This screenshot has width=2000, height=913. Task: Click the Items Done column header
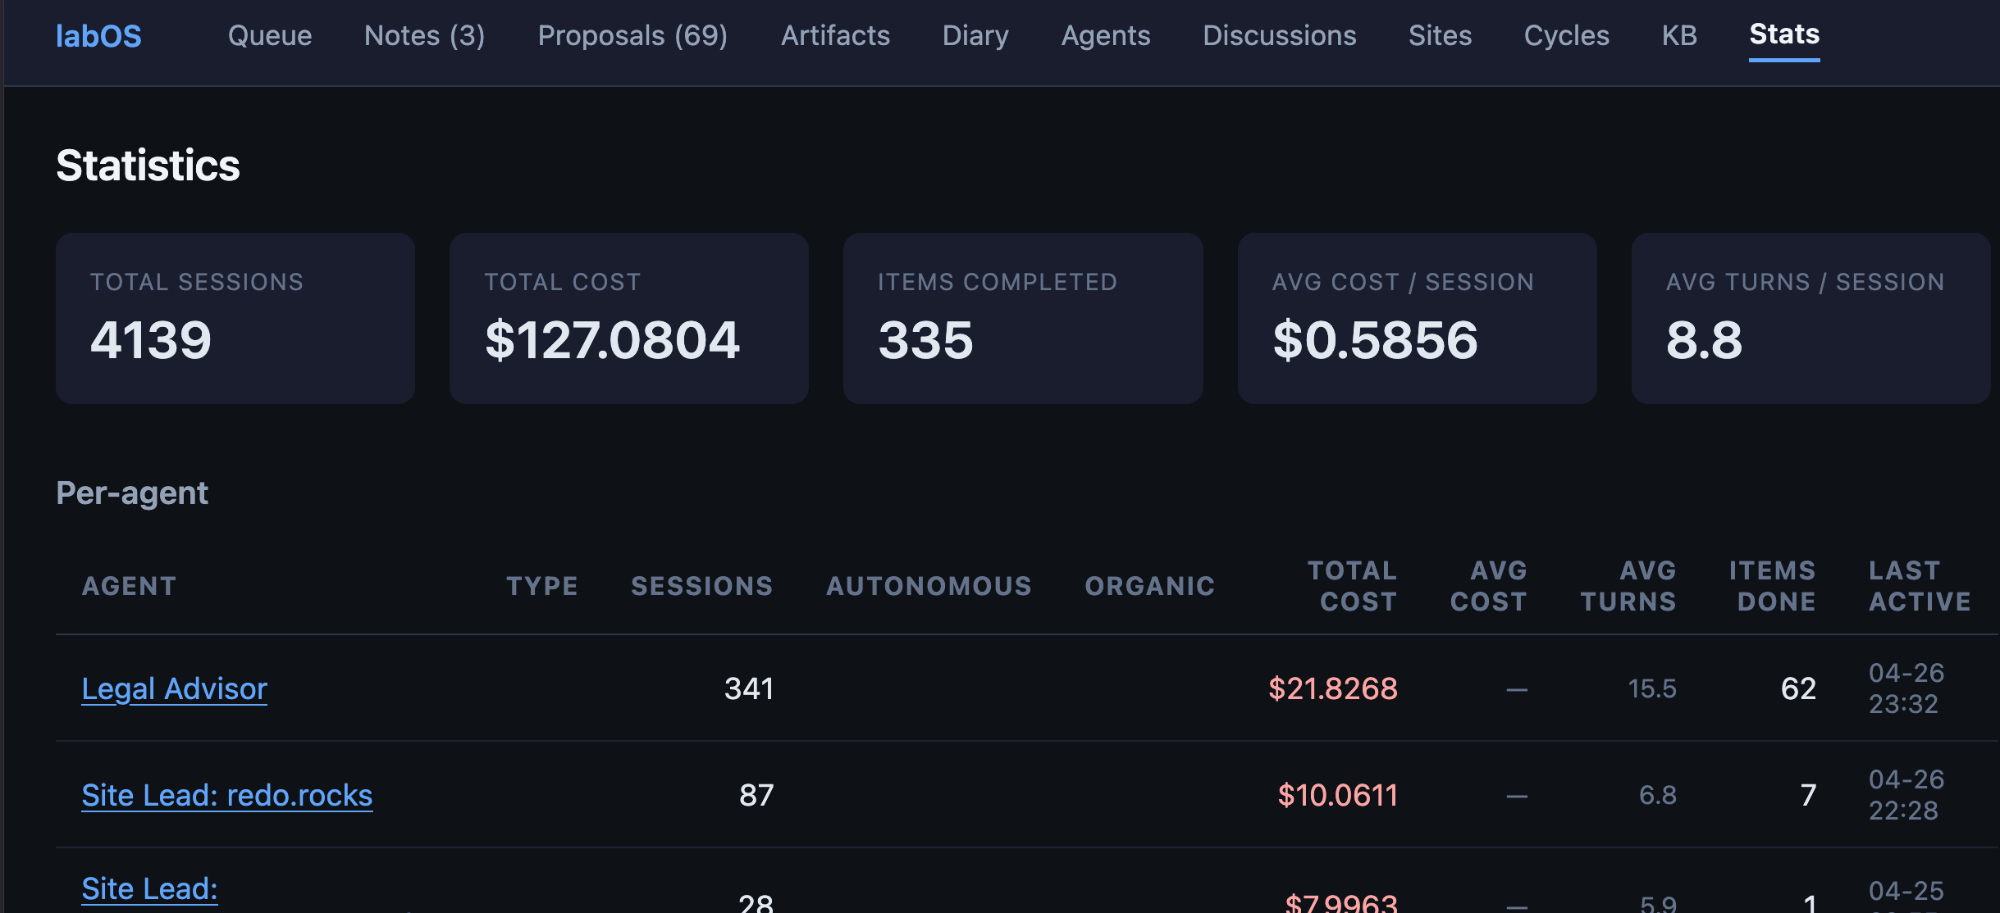click(x=1772, y=586)
